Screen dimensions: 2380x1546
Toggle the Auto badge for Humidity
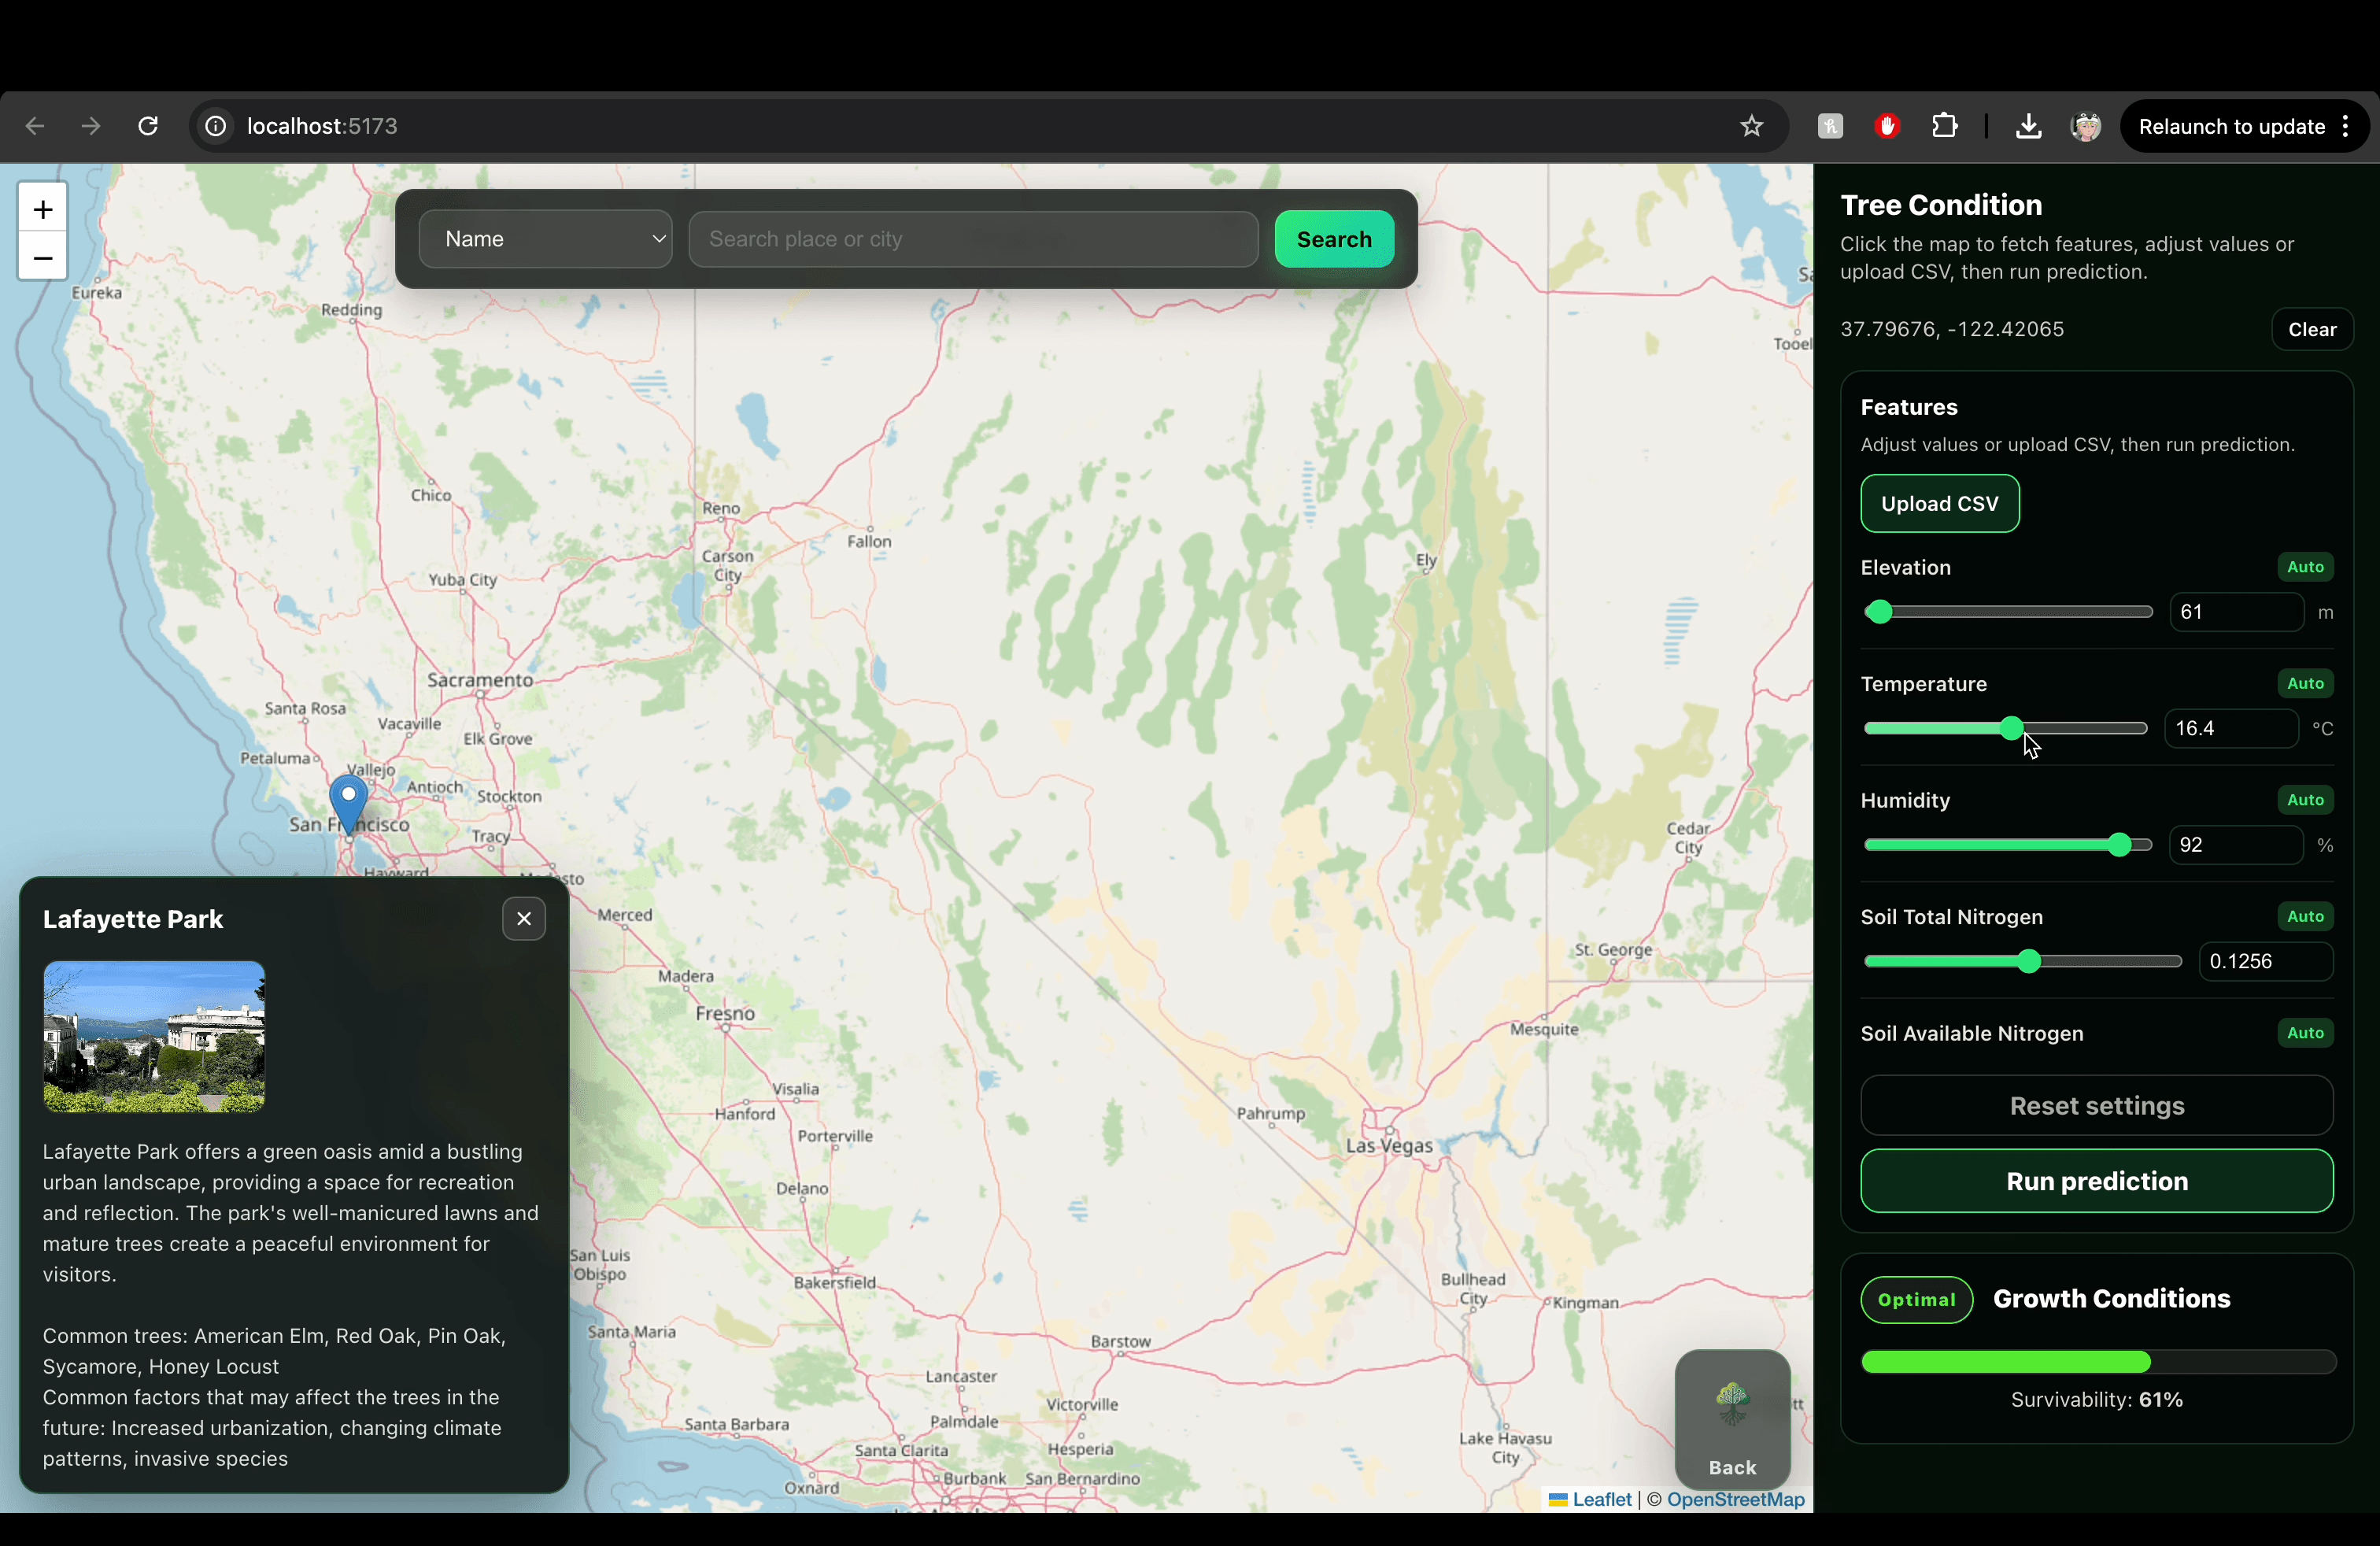coord(2305,800)
